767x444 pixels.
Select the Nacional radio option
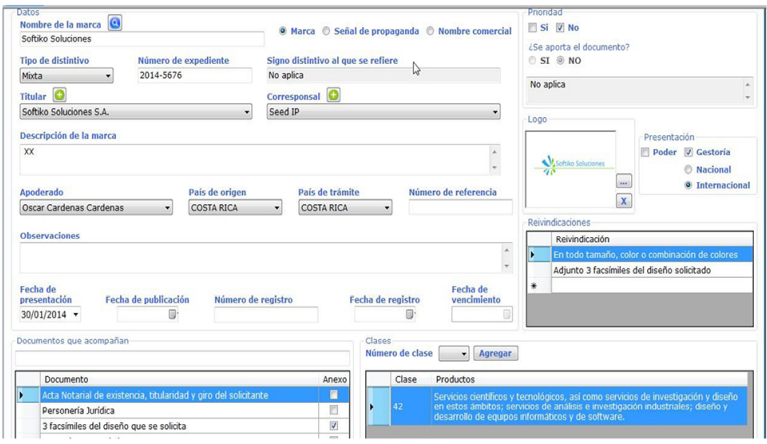click(x=688, y=169)
